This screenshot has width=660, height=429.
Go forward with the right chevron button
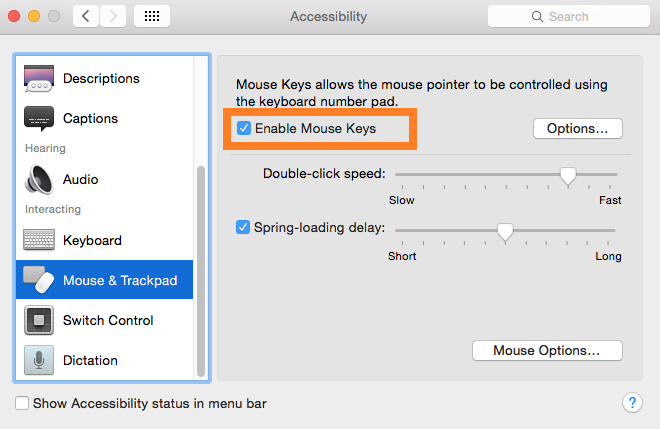(113, 17)
